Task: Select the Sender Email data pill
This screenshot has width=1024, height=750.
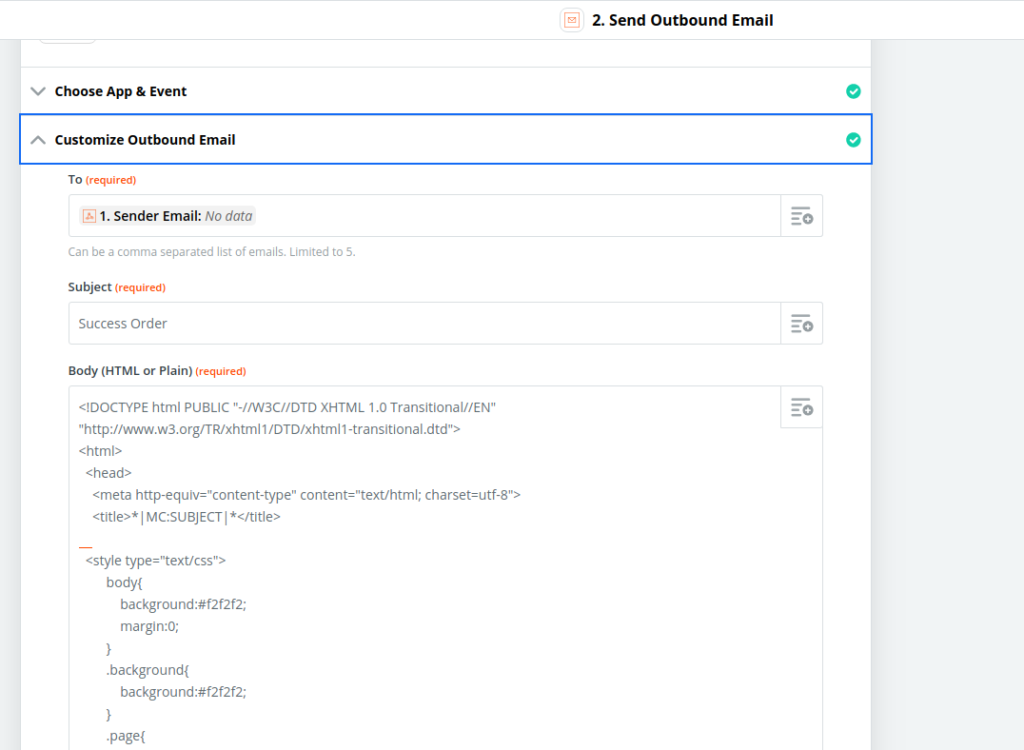Action: (167, 216)
